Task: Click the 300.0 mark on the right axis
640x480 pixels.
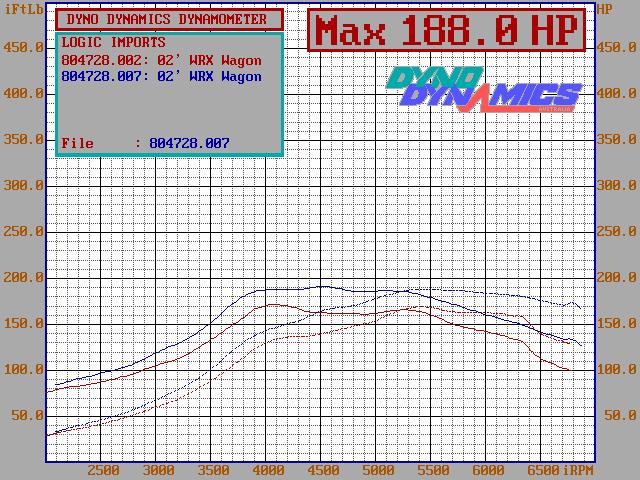Action: pos(616,185)
